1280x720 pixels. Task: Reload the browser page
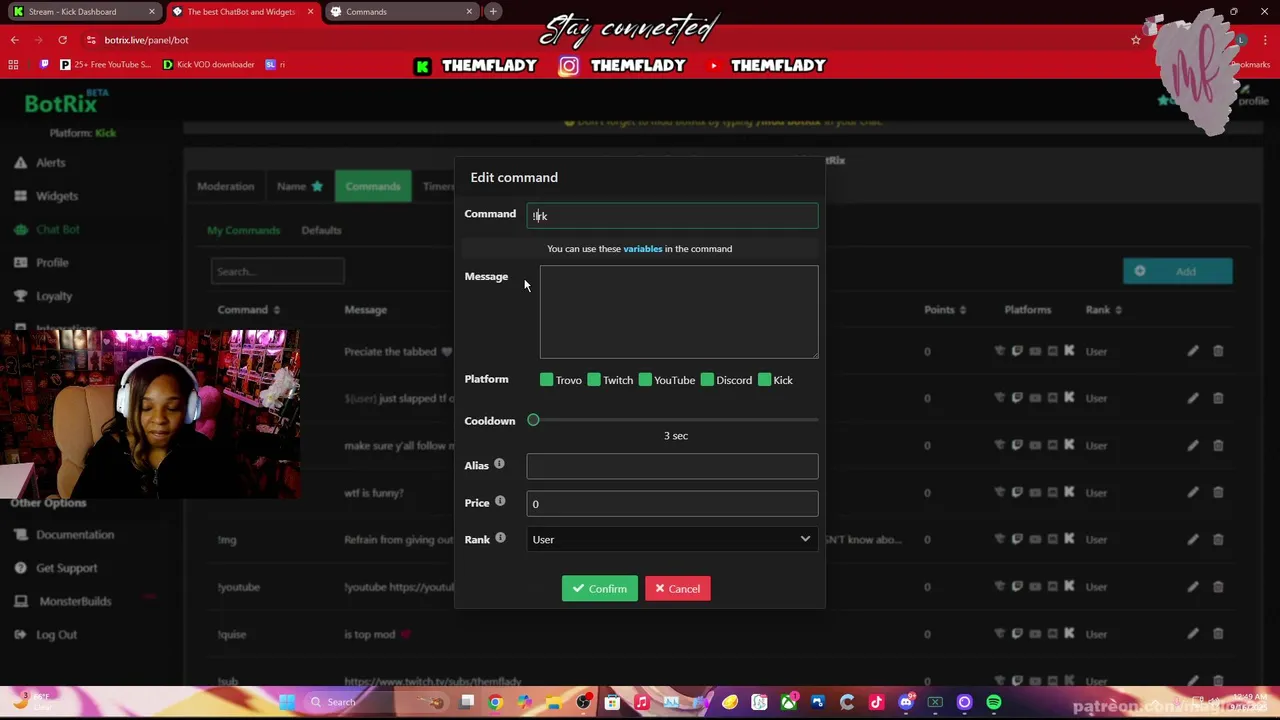(x=62, y=40)
